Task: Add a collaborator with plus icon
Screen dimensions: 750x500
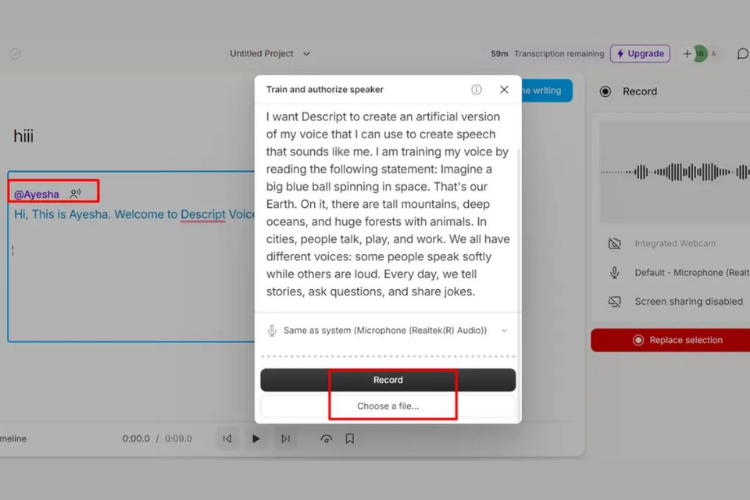Action: coord(687,54)
